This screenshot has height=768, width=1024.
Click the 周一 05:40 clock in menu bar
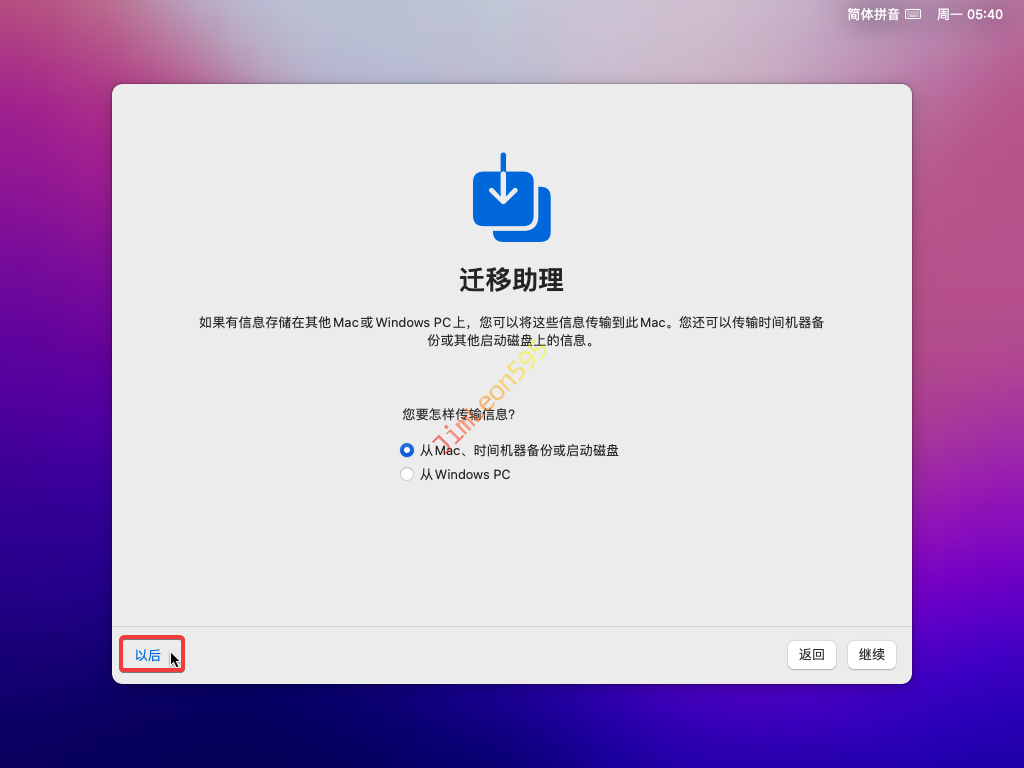coord(969,14)
